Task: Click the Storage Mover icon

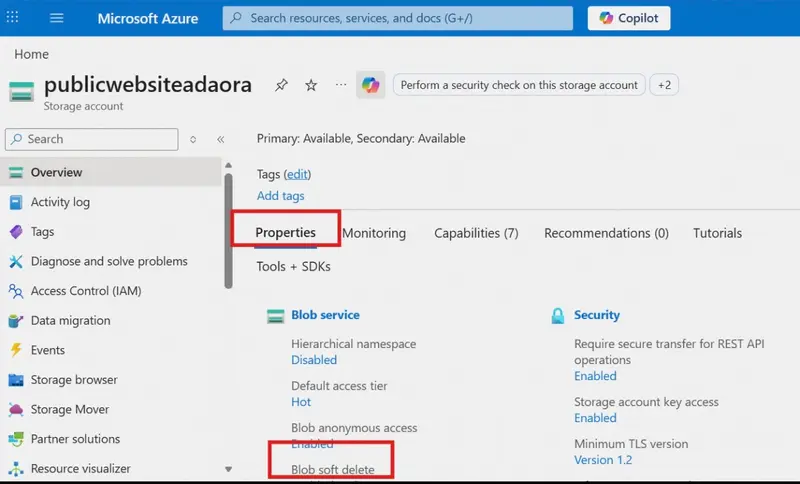Action: click(16, 410)
